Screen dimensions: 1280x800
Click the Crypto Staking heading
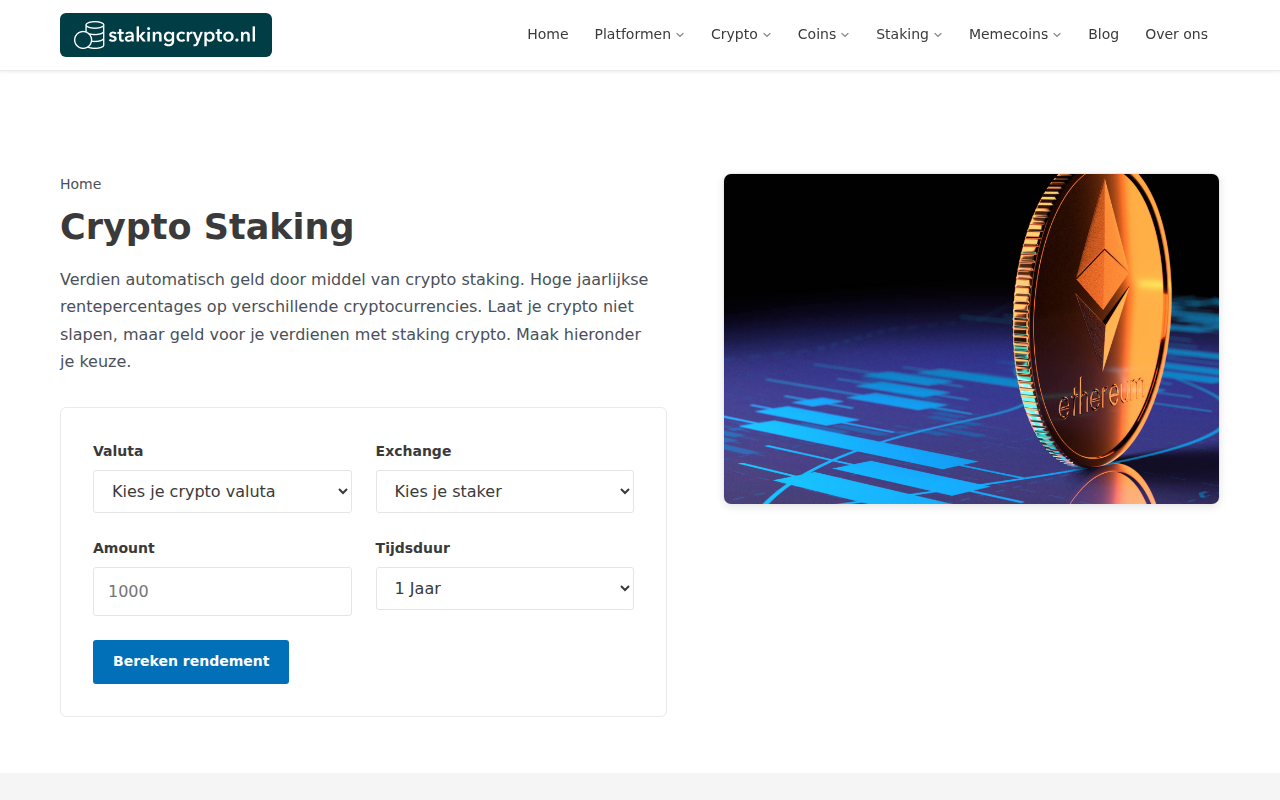tap(207, 227)
